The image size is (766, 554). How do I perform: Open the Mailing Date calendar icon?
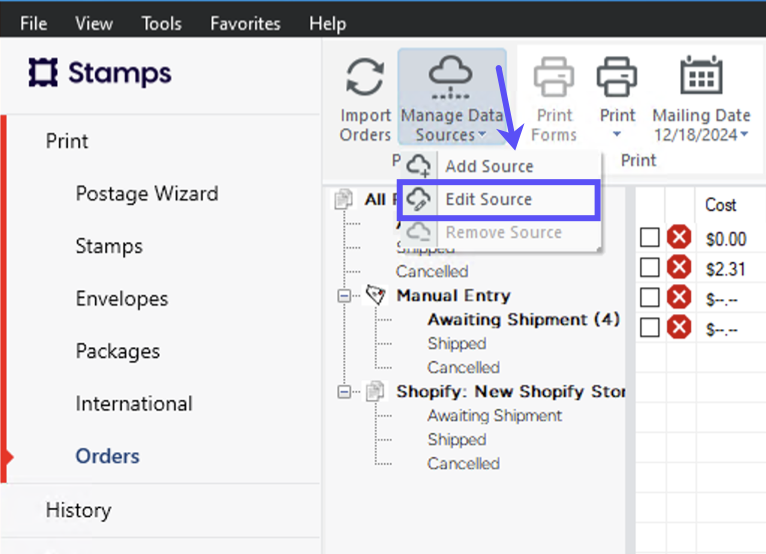tap(702, 75)
